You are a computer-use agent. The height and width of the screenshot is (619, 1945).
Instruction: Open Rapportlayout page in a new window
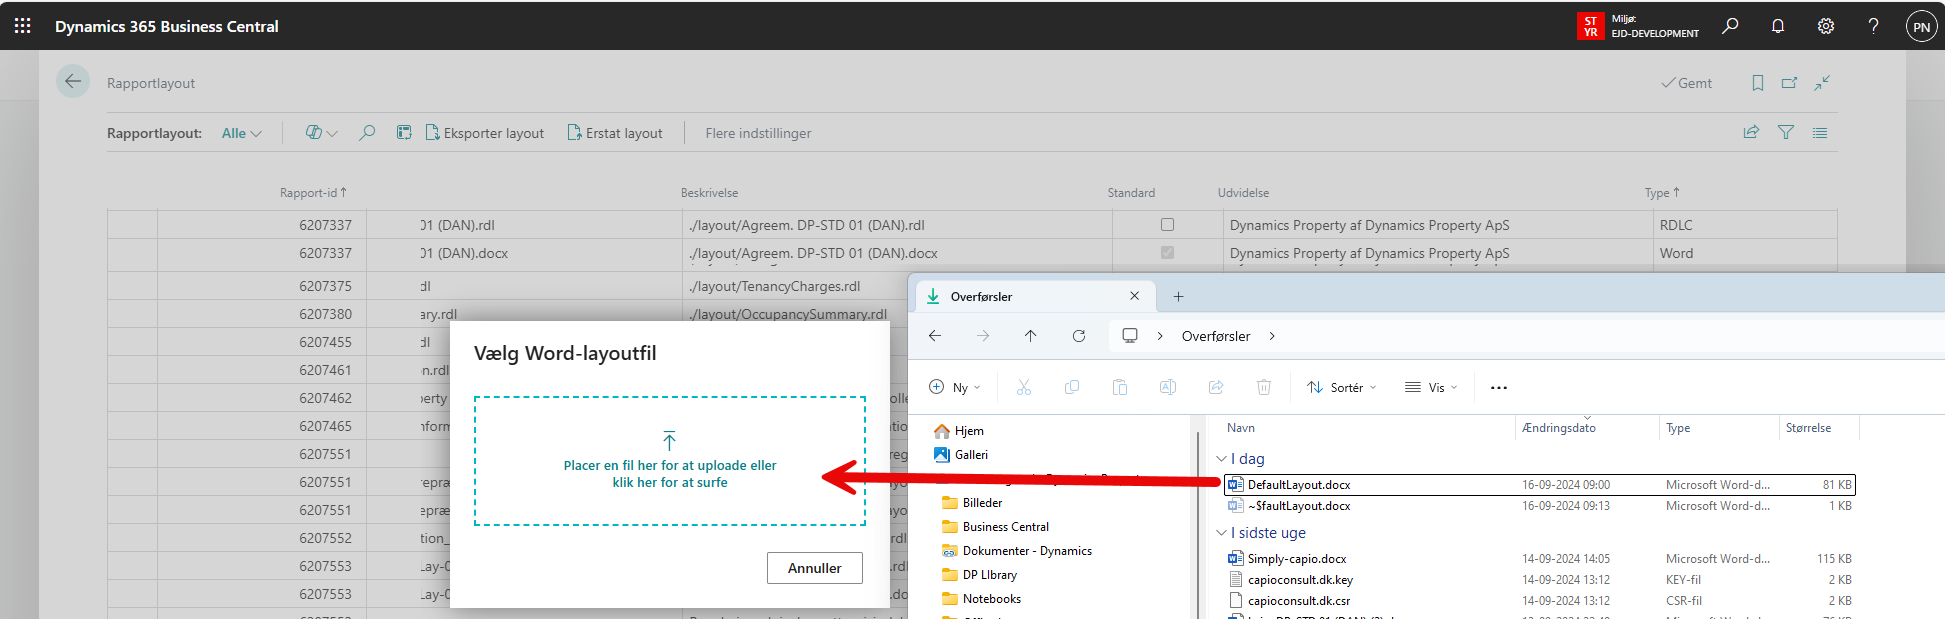coord(1789,83)
